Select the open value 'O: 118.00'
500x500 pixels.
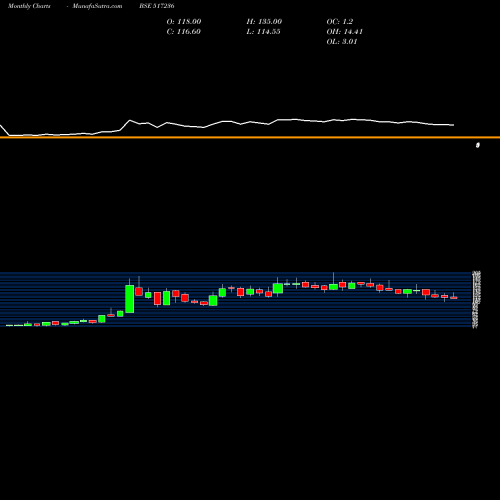pyautogui.click(x=184, y=22)
